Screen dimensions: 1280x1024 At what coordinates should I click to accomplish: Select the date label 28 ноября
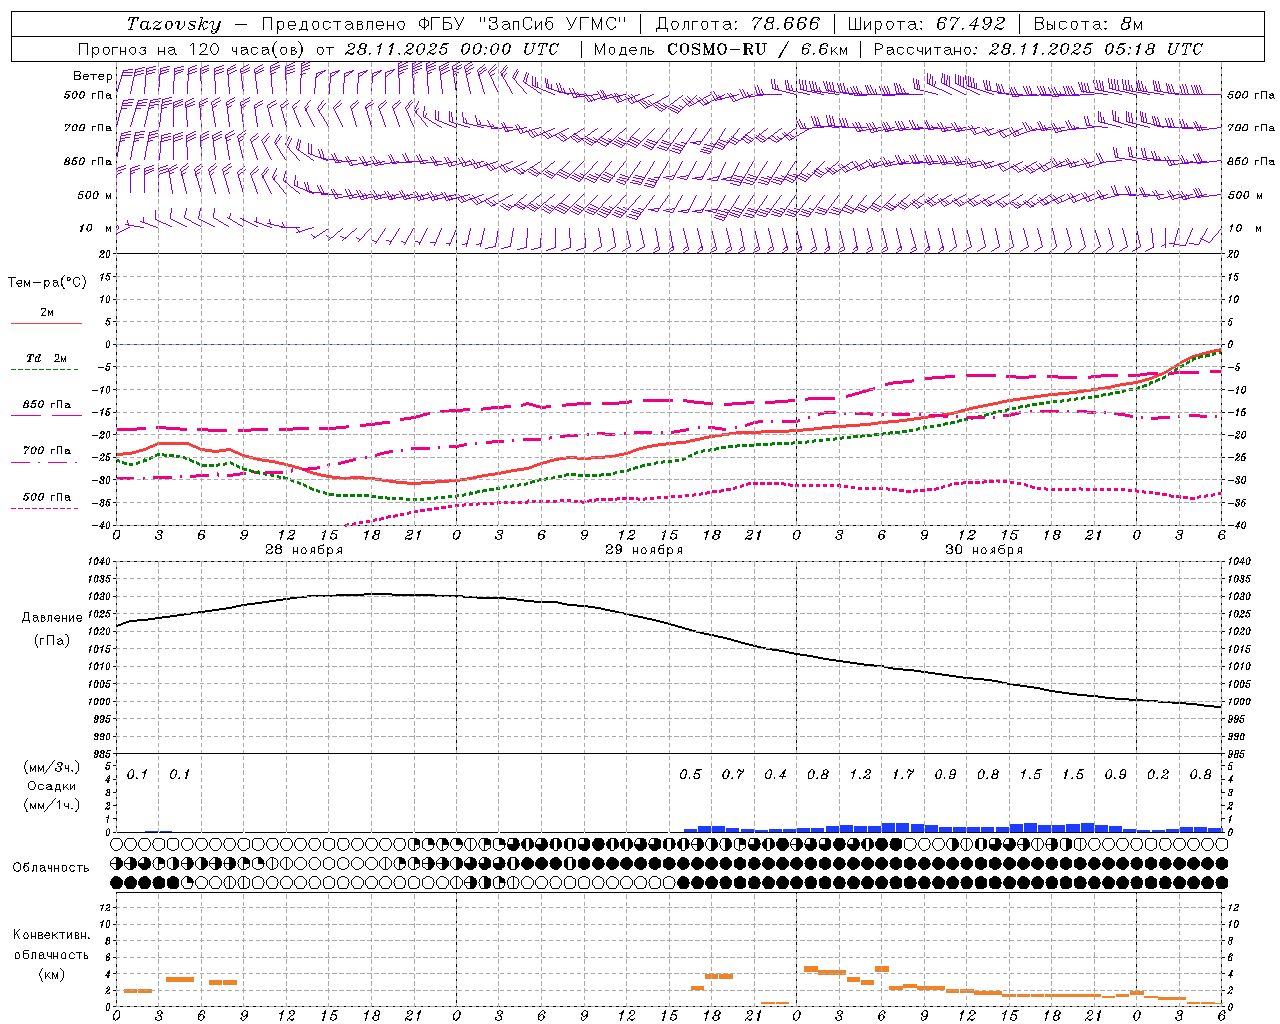[304, 550]
